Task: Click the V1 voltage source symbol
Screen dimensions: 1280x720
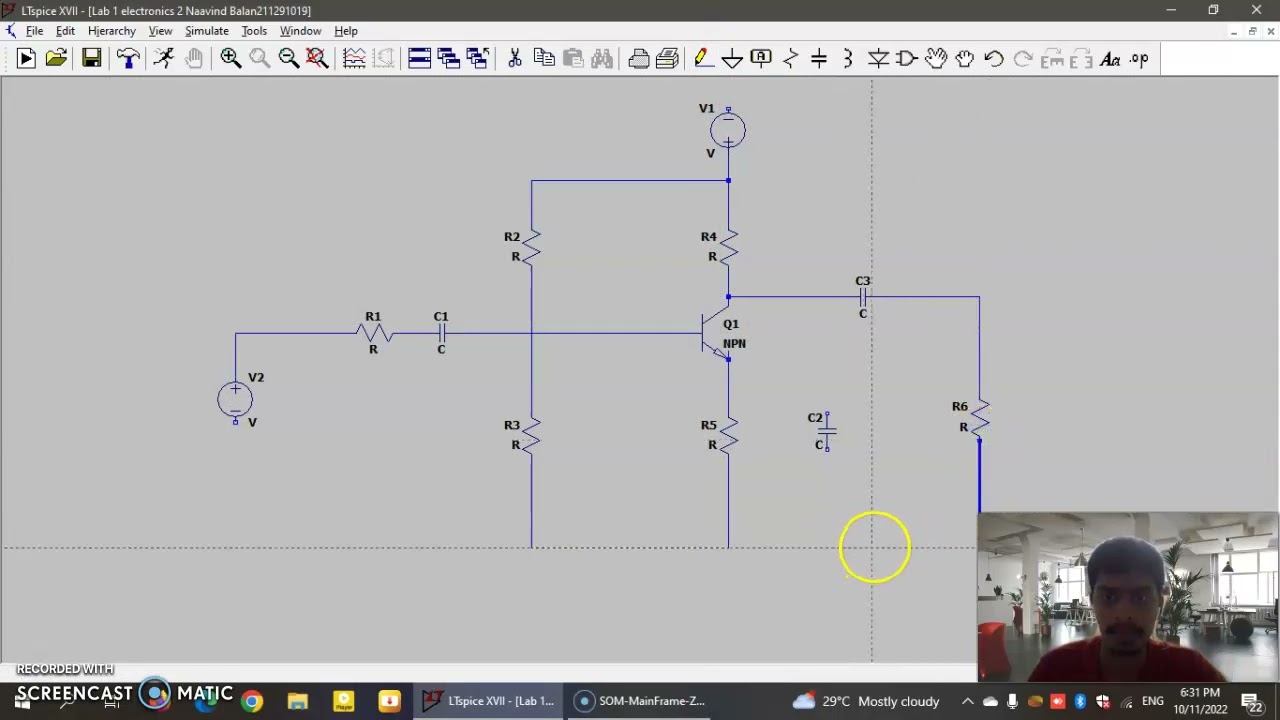Action: (x=728, y=130)
